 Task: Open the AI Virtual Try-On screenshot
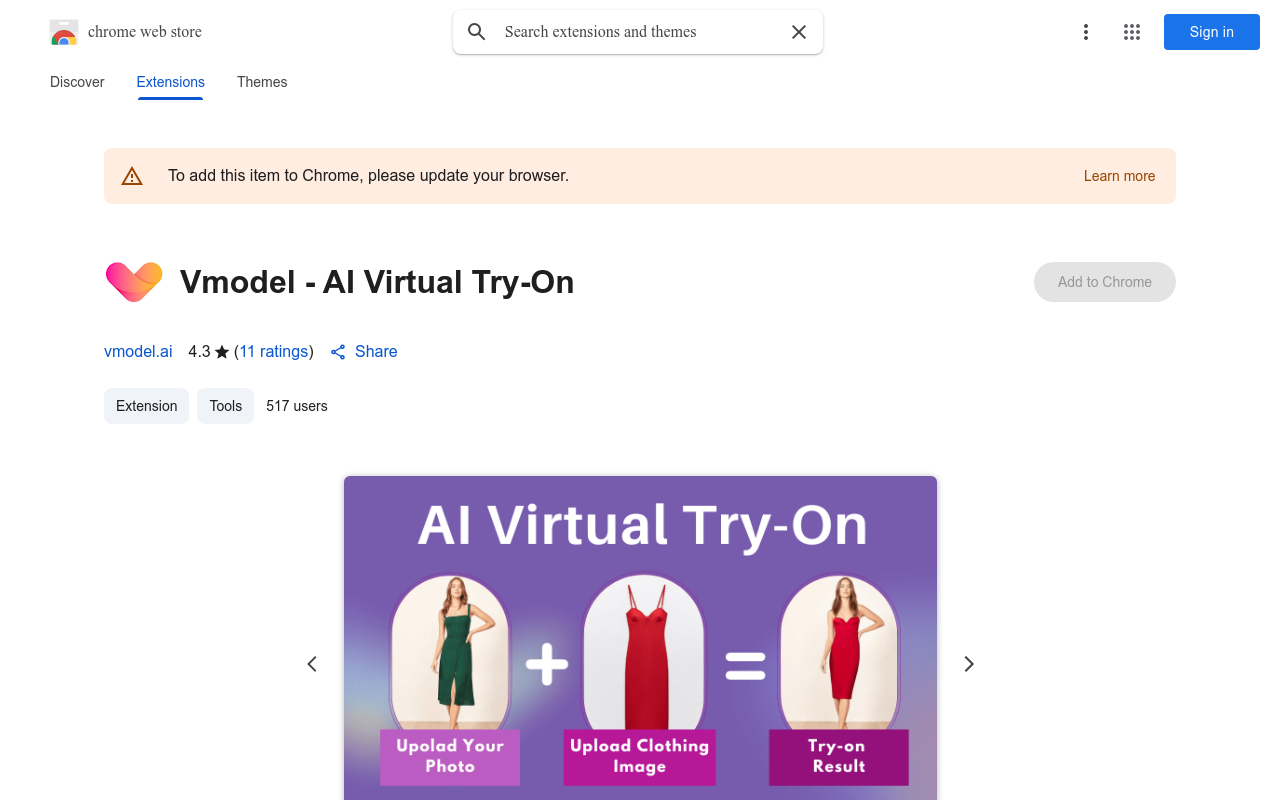click(x=640, y=638)
